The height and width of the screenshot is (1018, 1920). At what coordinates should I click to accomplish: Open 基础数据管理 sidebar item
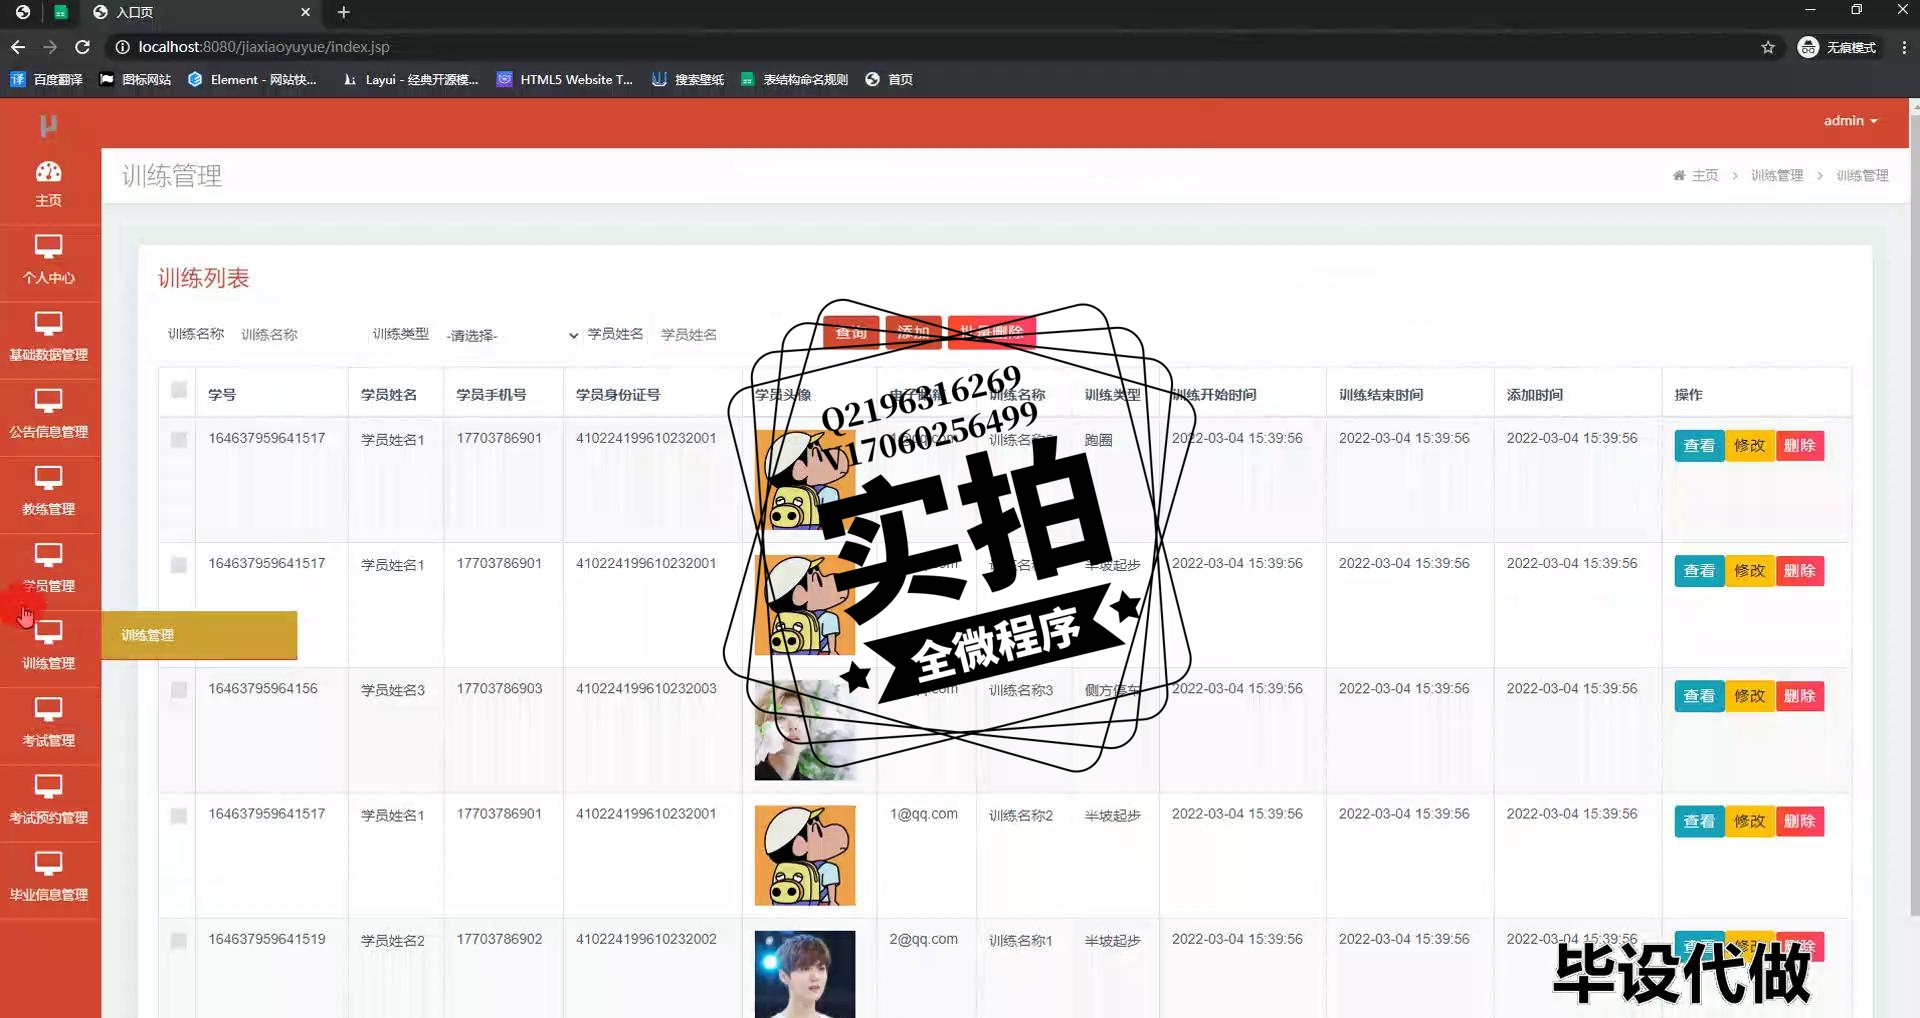click(x=49, y=339)
